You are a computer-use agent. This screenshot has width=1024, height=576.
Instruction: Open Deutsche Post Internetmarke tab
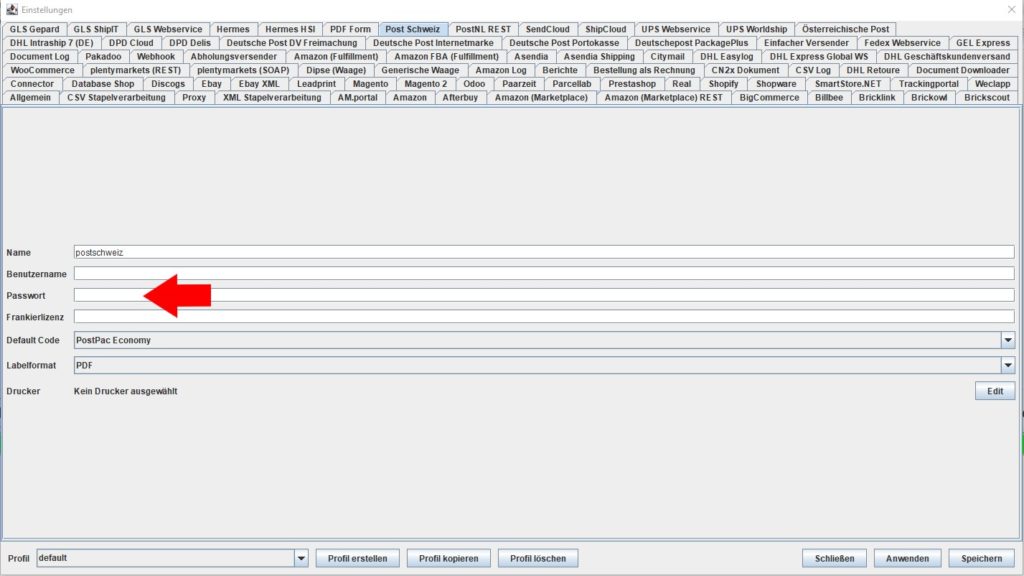(433, 43)
